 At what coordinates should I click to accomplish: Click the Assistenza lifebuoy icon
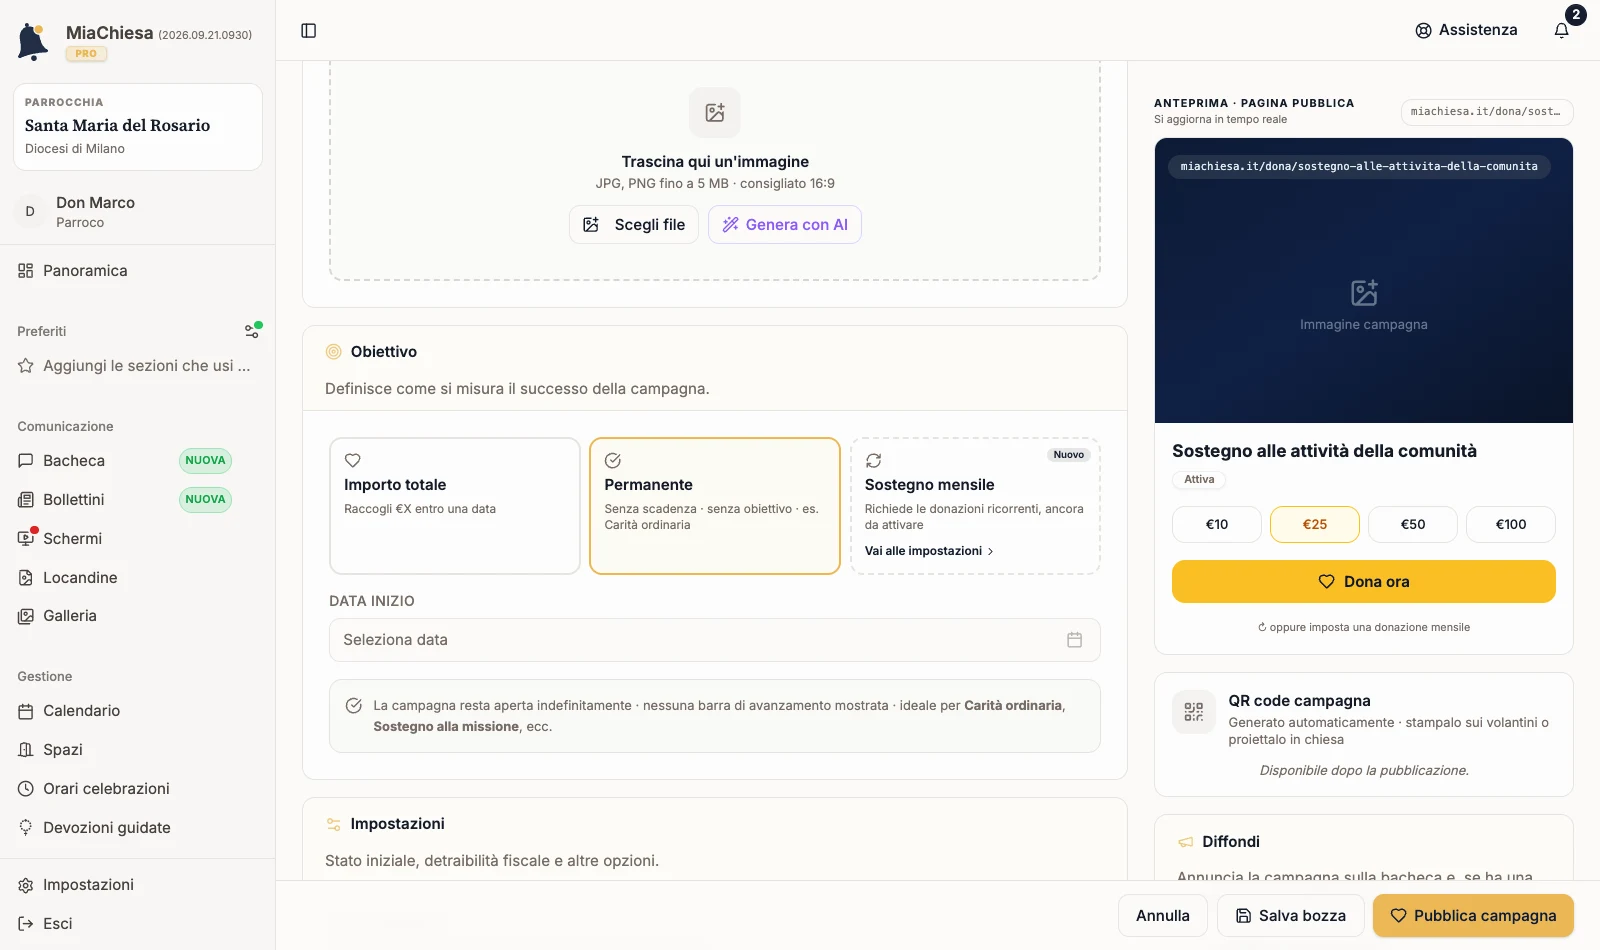1423,31
